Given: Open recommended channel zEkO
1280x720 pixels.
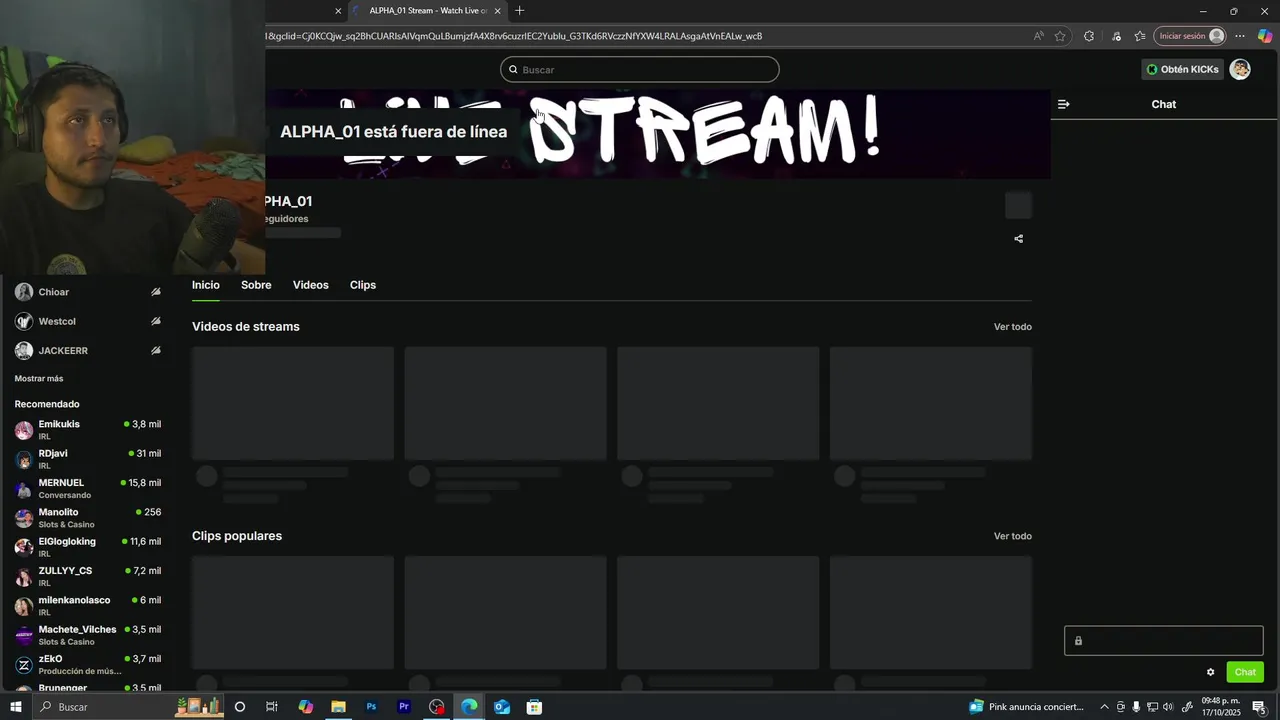Looking at the screenshot, I should click(88, 664).
